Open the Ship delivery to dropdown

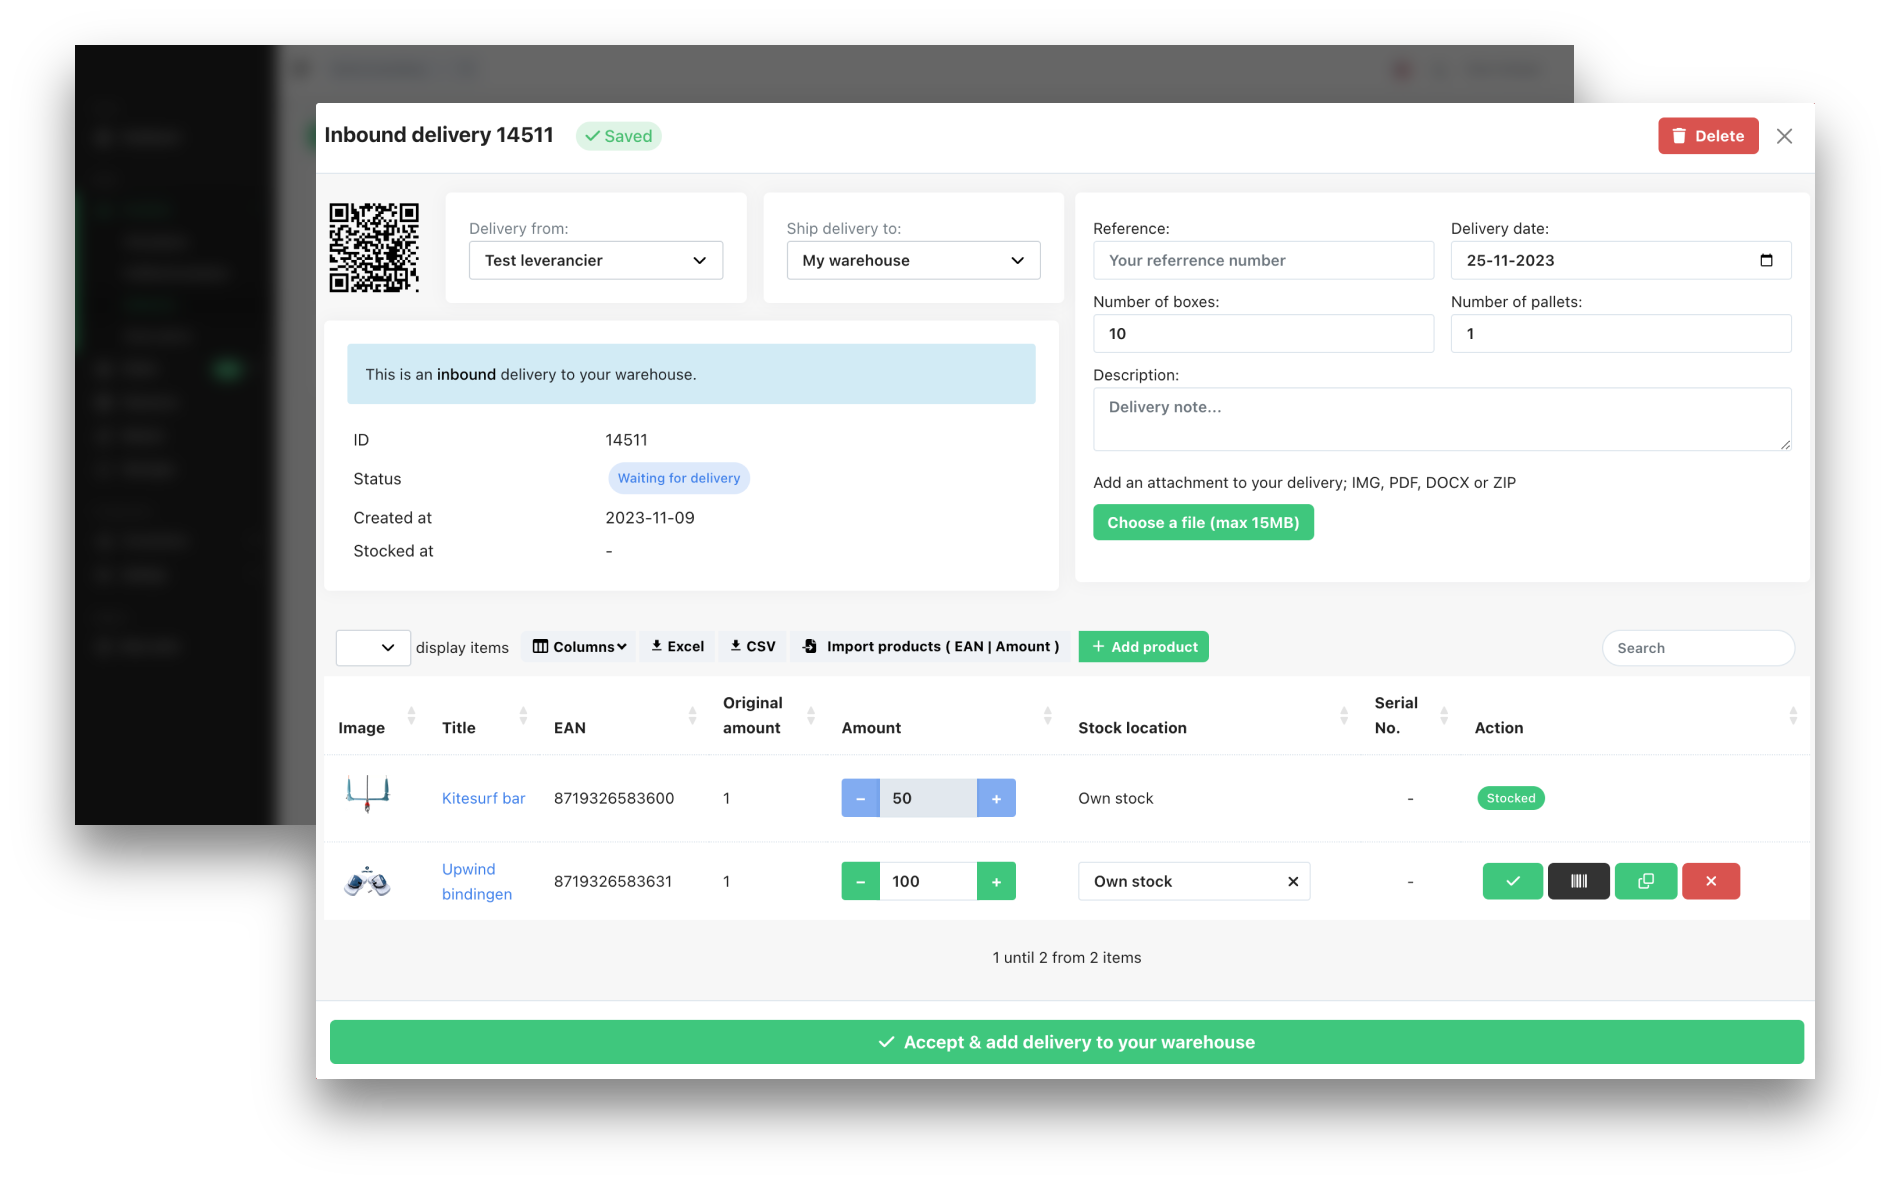click(913, 260)
